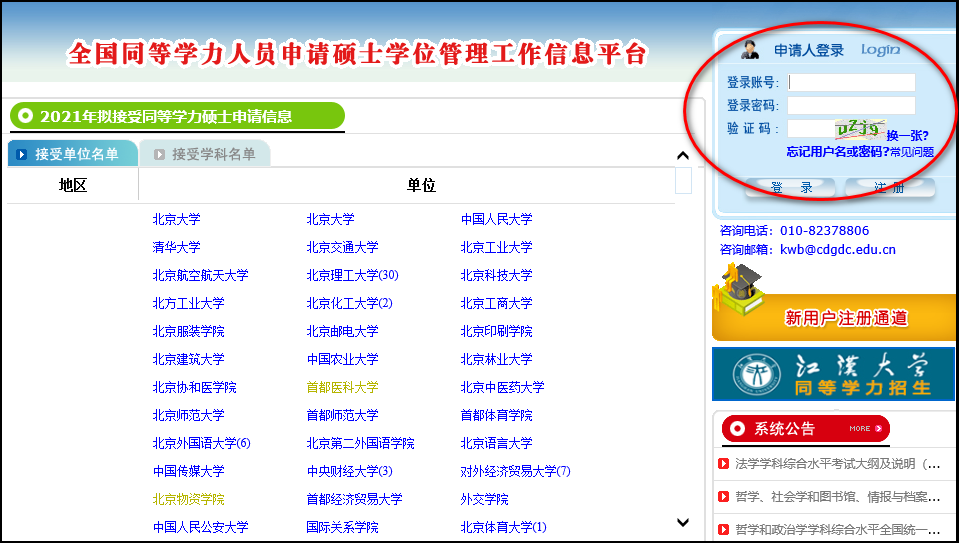Image resolution: width=959 pixels, height=543 pixels.
Task: Open the 中国农业大学 link
Action: pyautogui.click(x=342, y=359)
